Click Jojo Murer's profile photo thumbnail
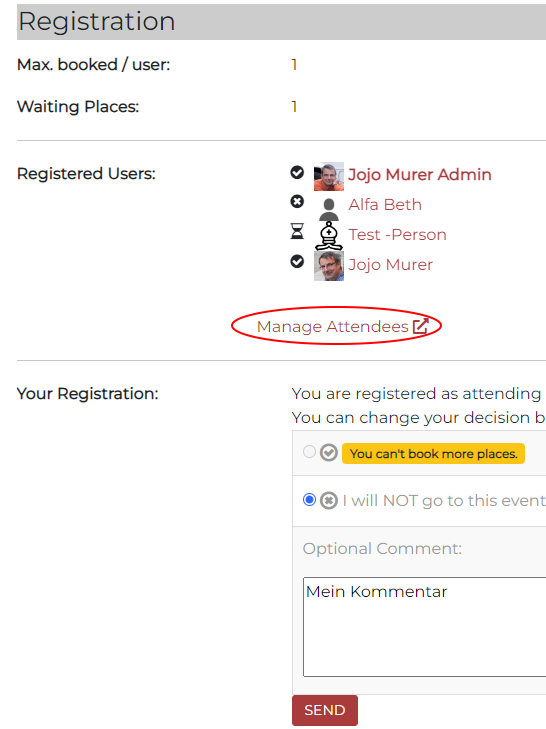Screen dimensions: 546x729 pos(329,266)
